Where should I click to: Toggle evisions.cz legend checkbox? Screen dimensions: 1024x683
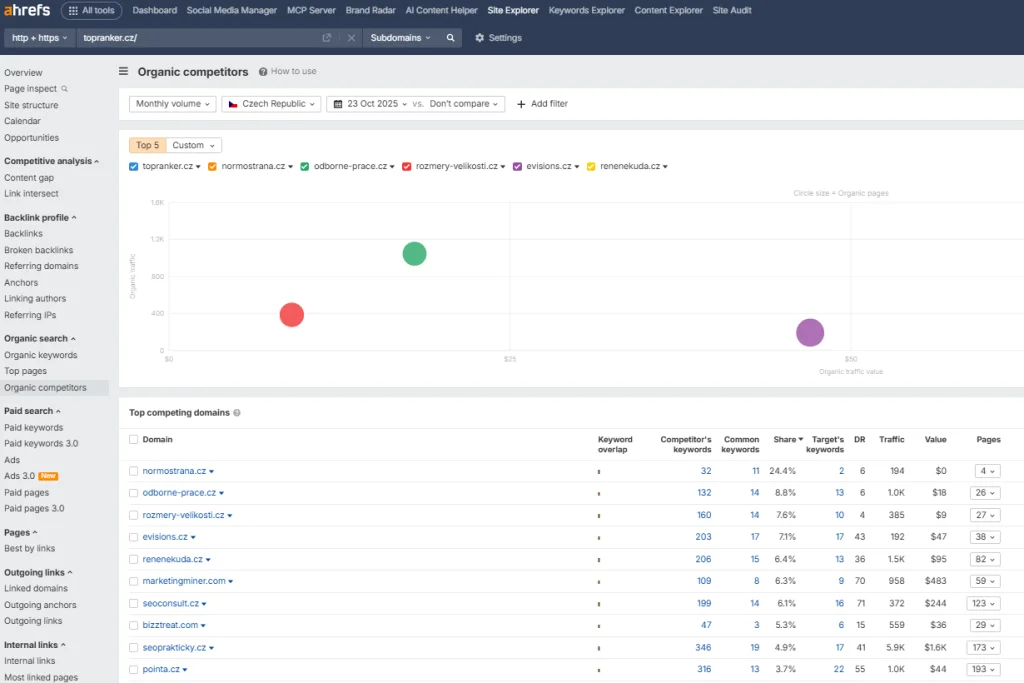(517, 167)
